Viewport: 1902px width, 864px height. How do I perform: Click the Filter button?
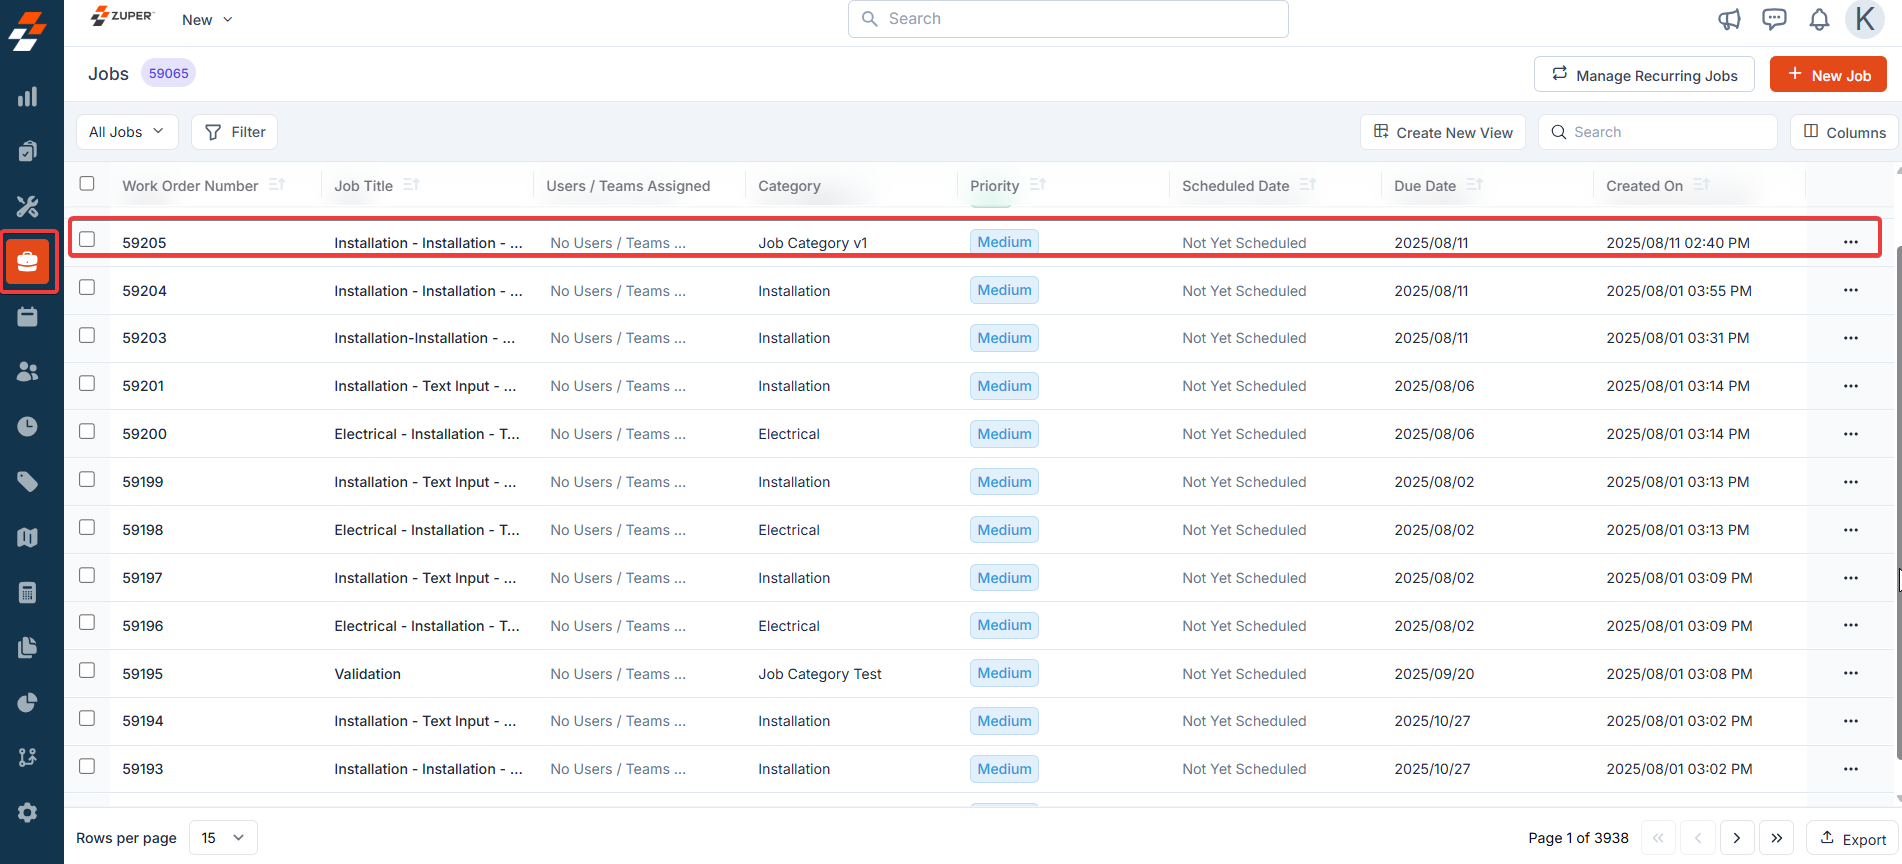click(235, 132)
